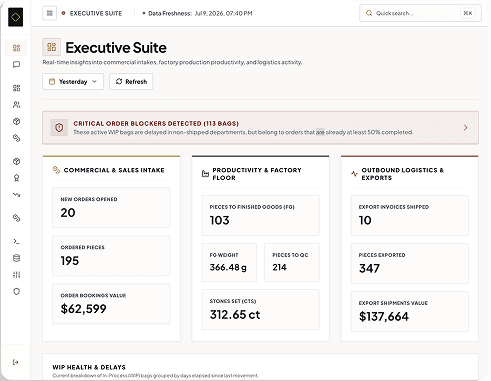Click the activity pulse icon beside Outbound Logistics
The image size is (491, 381).
(354, 174)
